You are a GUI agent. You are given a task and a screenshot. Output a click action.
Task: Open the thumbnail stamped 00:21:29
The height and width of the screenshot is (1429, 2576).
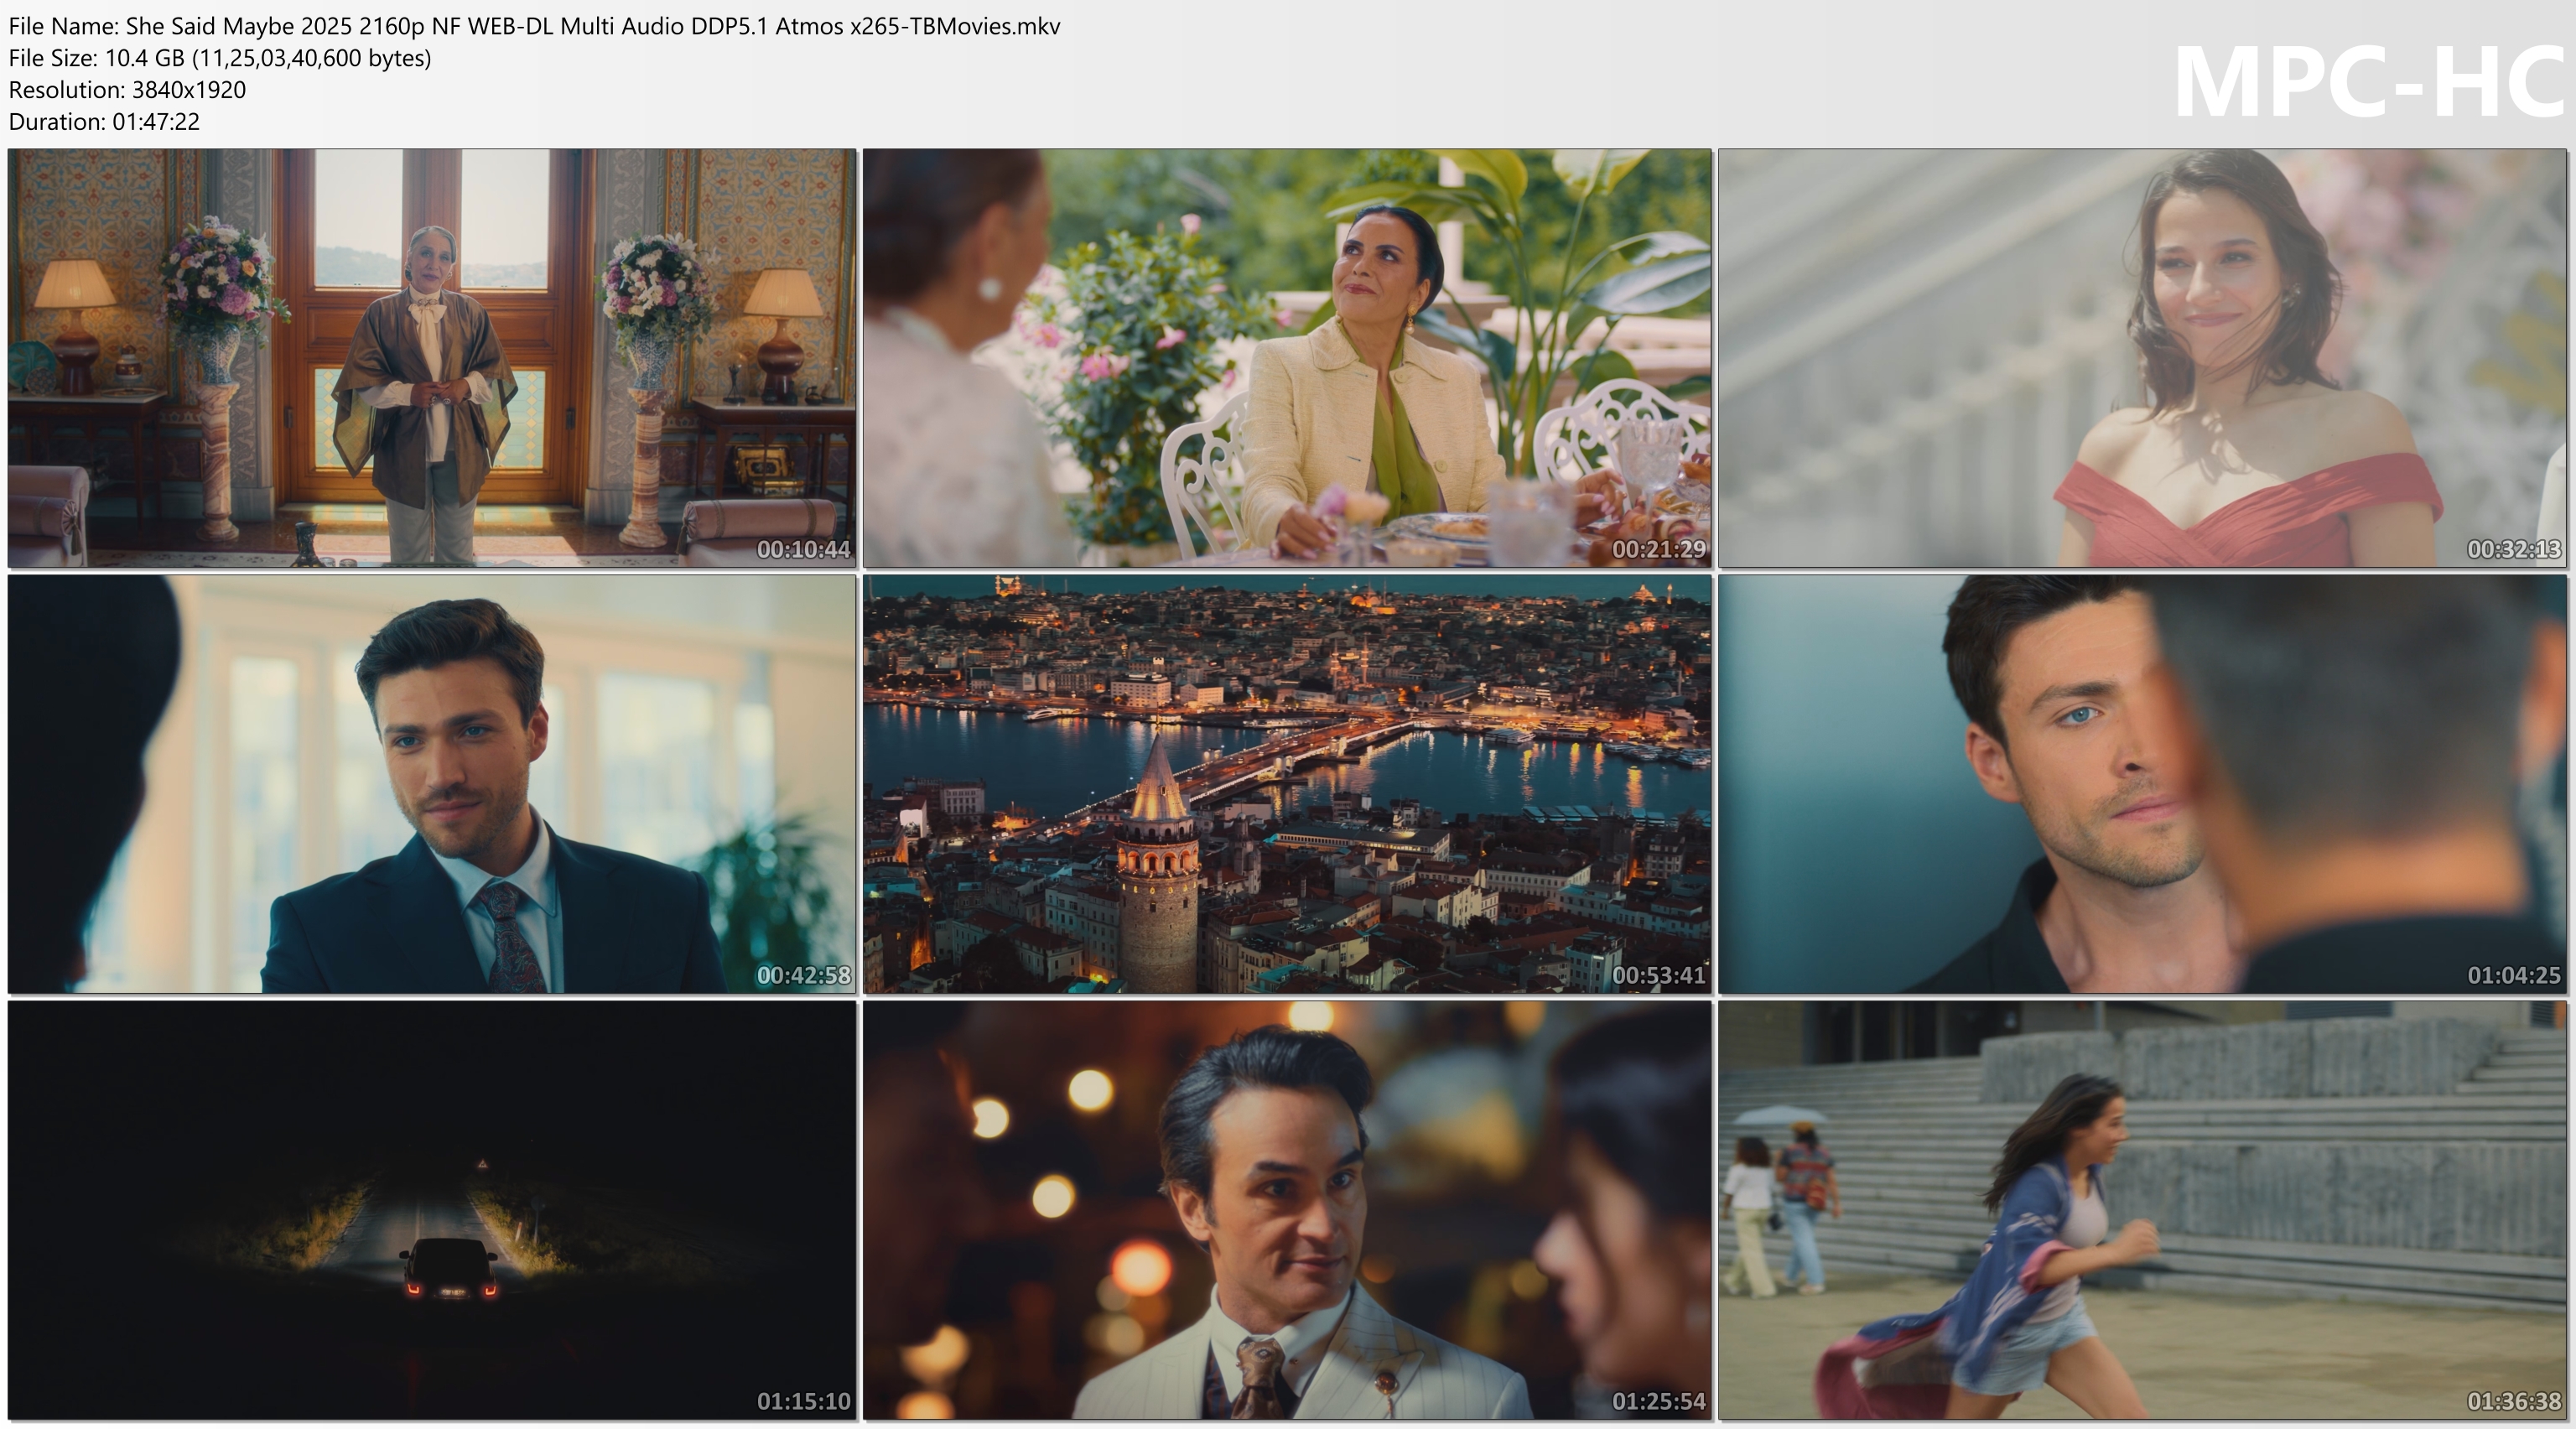(x=1287, y=358)
